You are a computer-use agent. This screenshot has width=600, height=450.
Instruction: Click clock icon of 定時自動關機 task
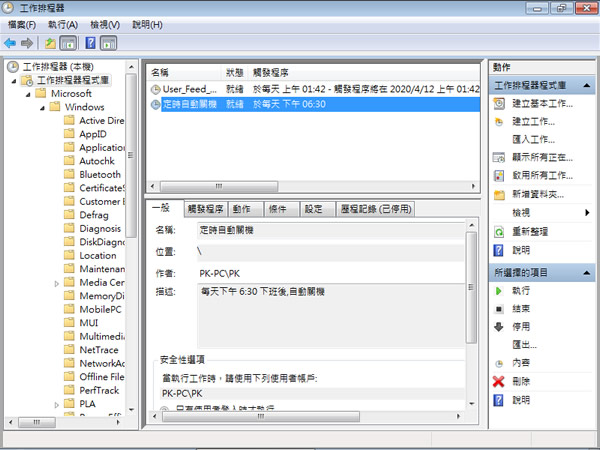tap(155, 104)
